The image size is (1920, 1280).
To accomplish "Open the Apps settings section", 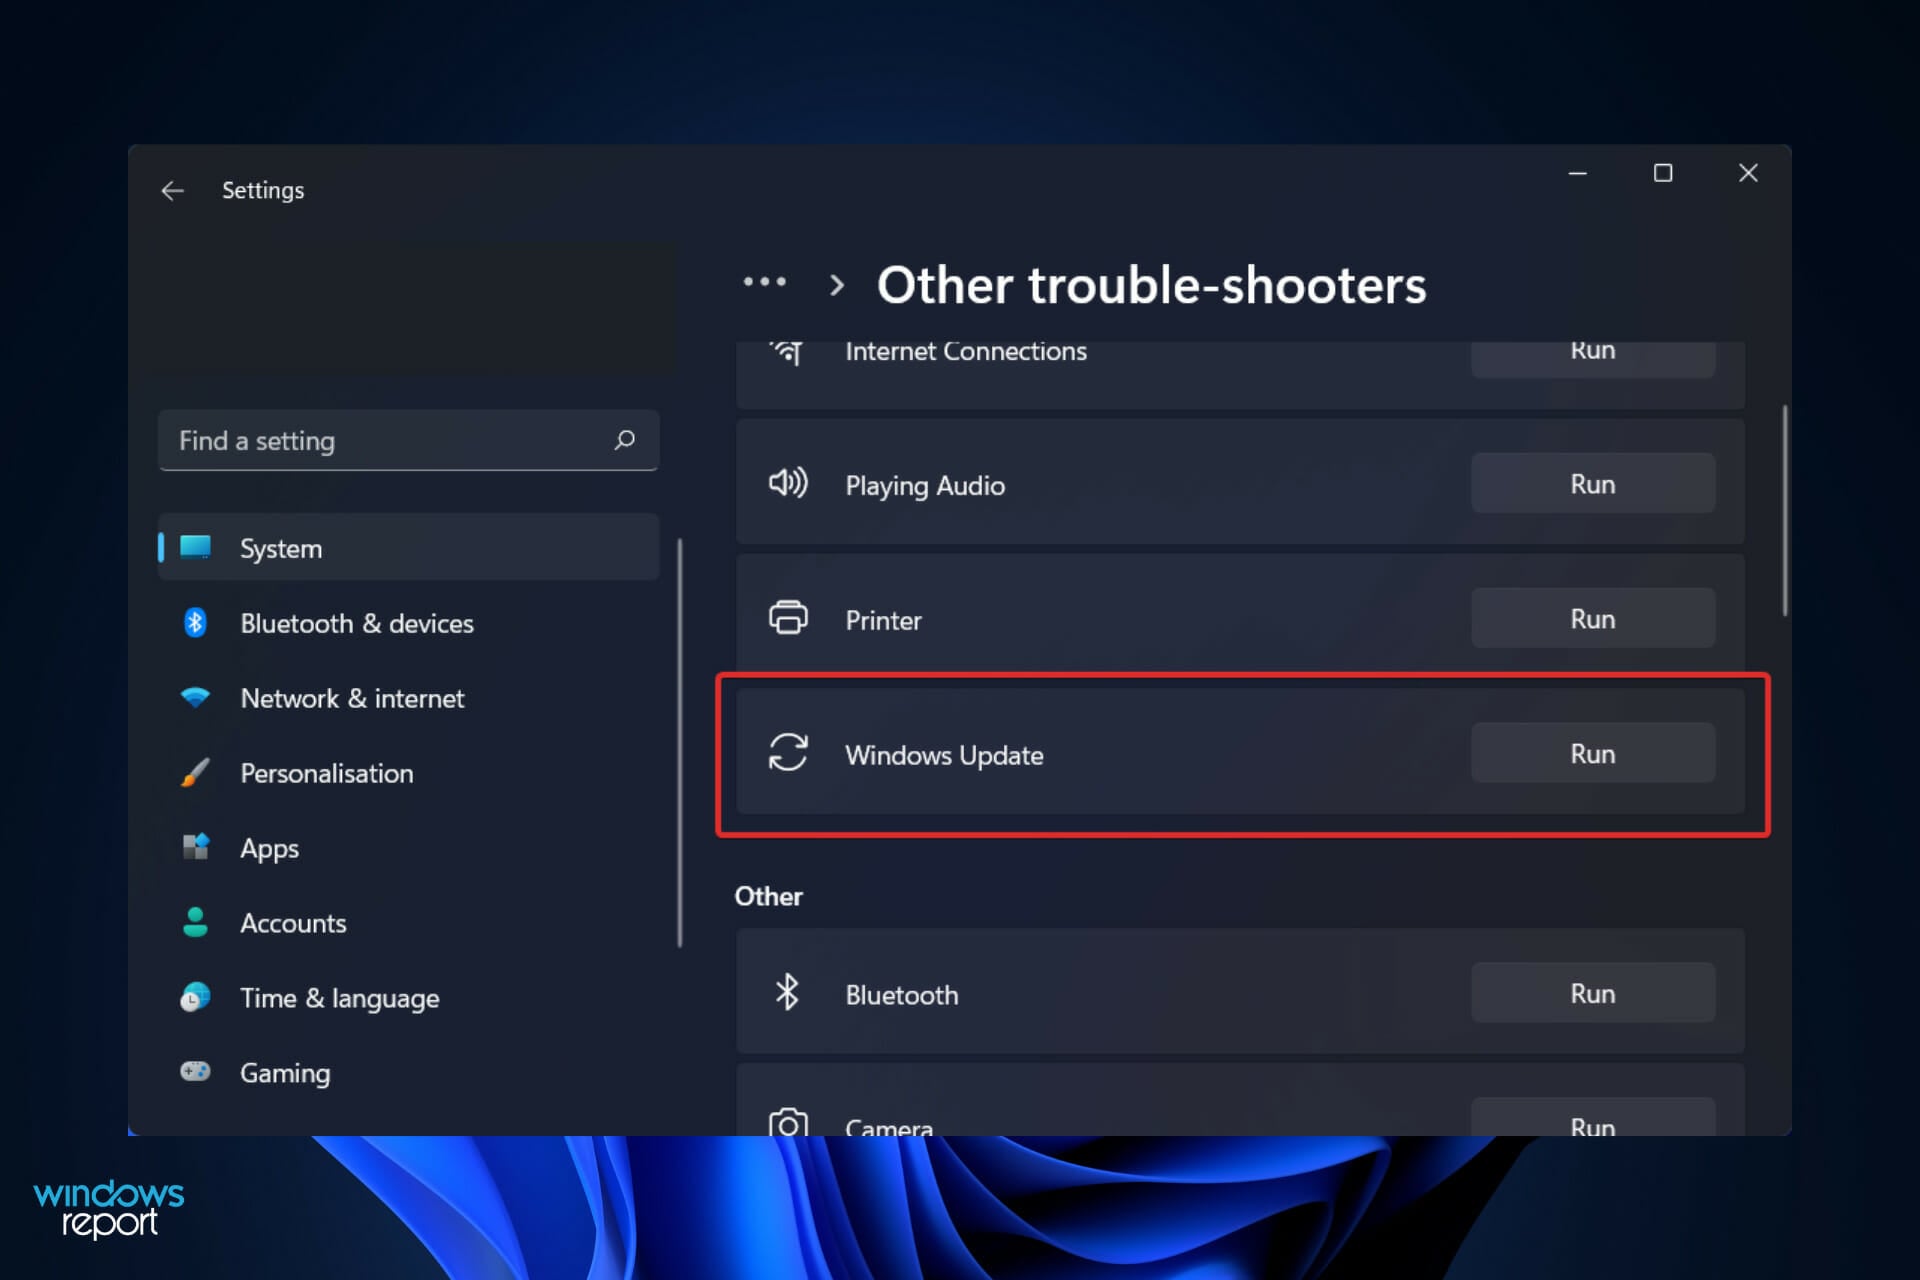I will point(268,847).
